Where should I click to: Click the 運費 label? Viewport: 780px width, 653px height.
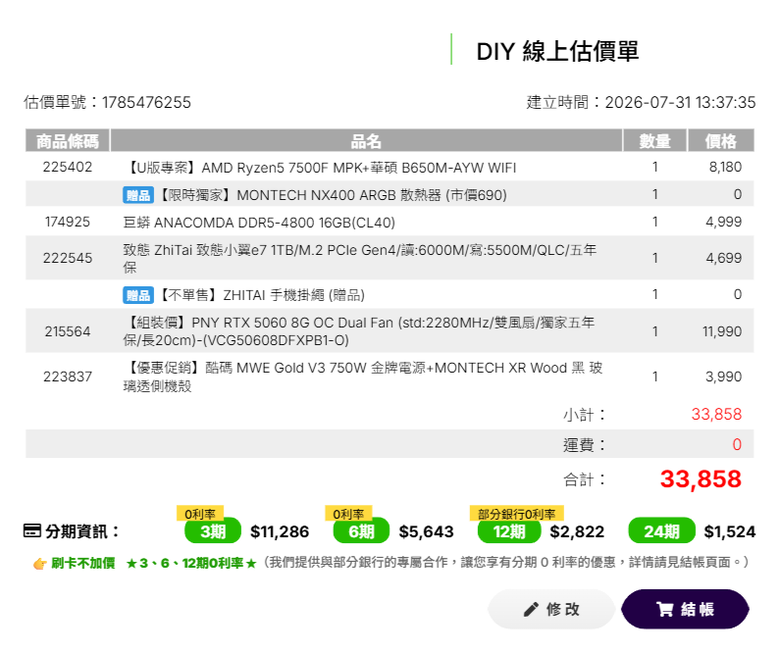click(x=584, y=445)
